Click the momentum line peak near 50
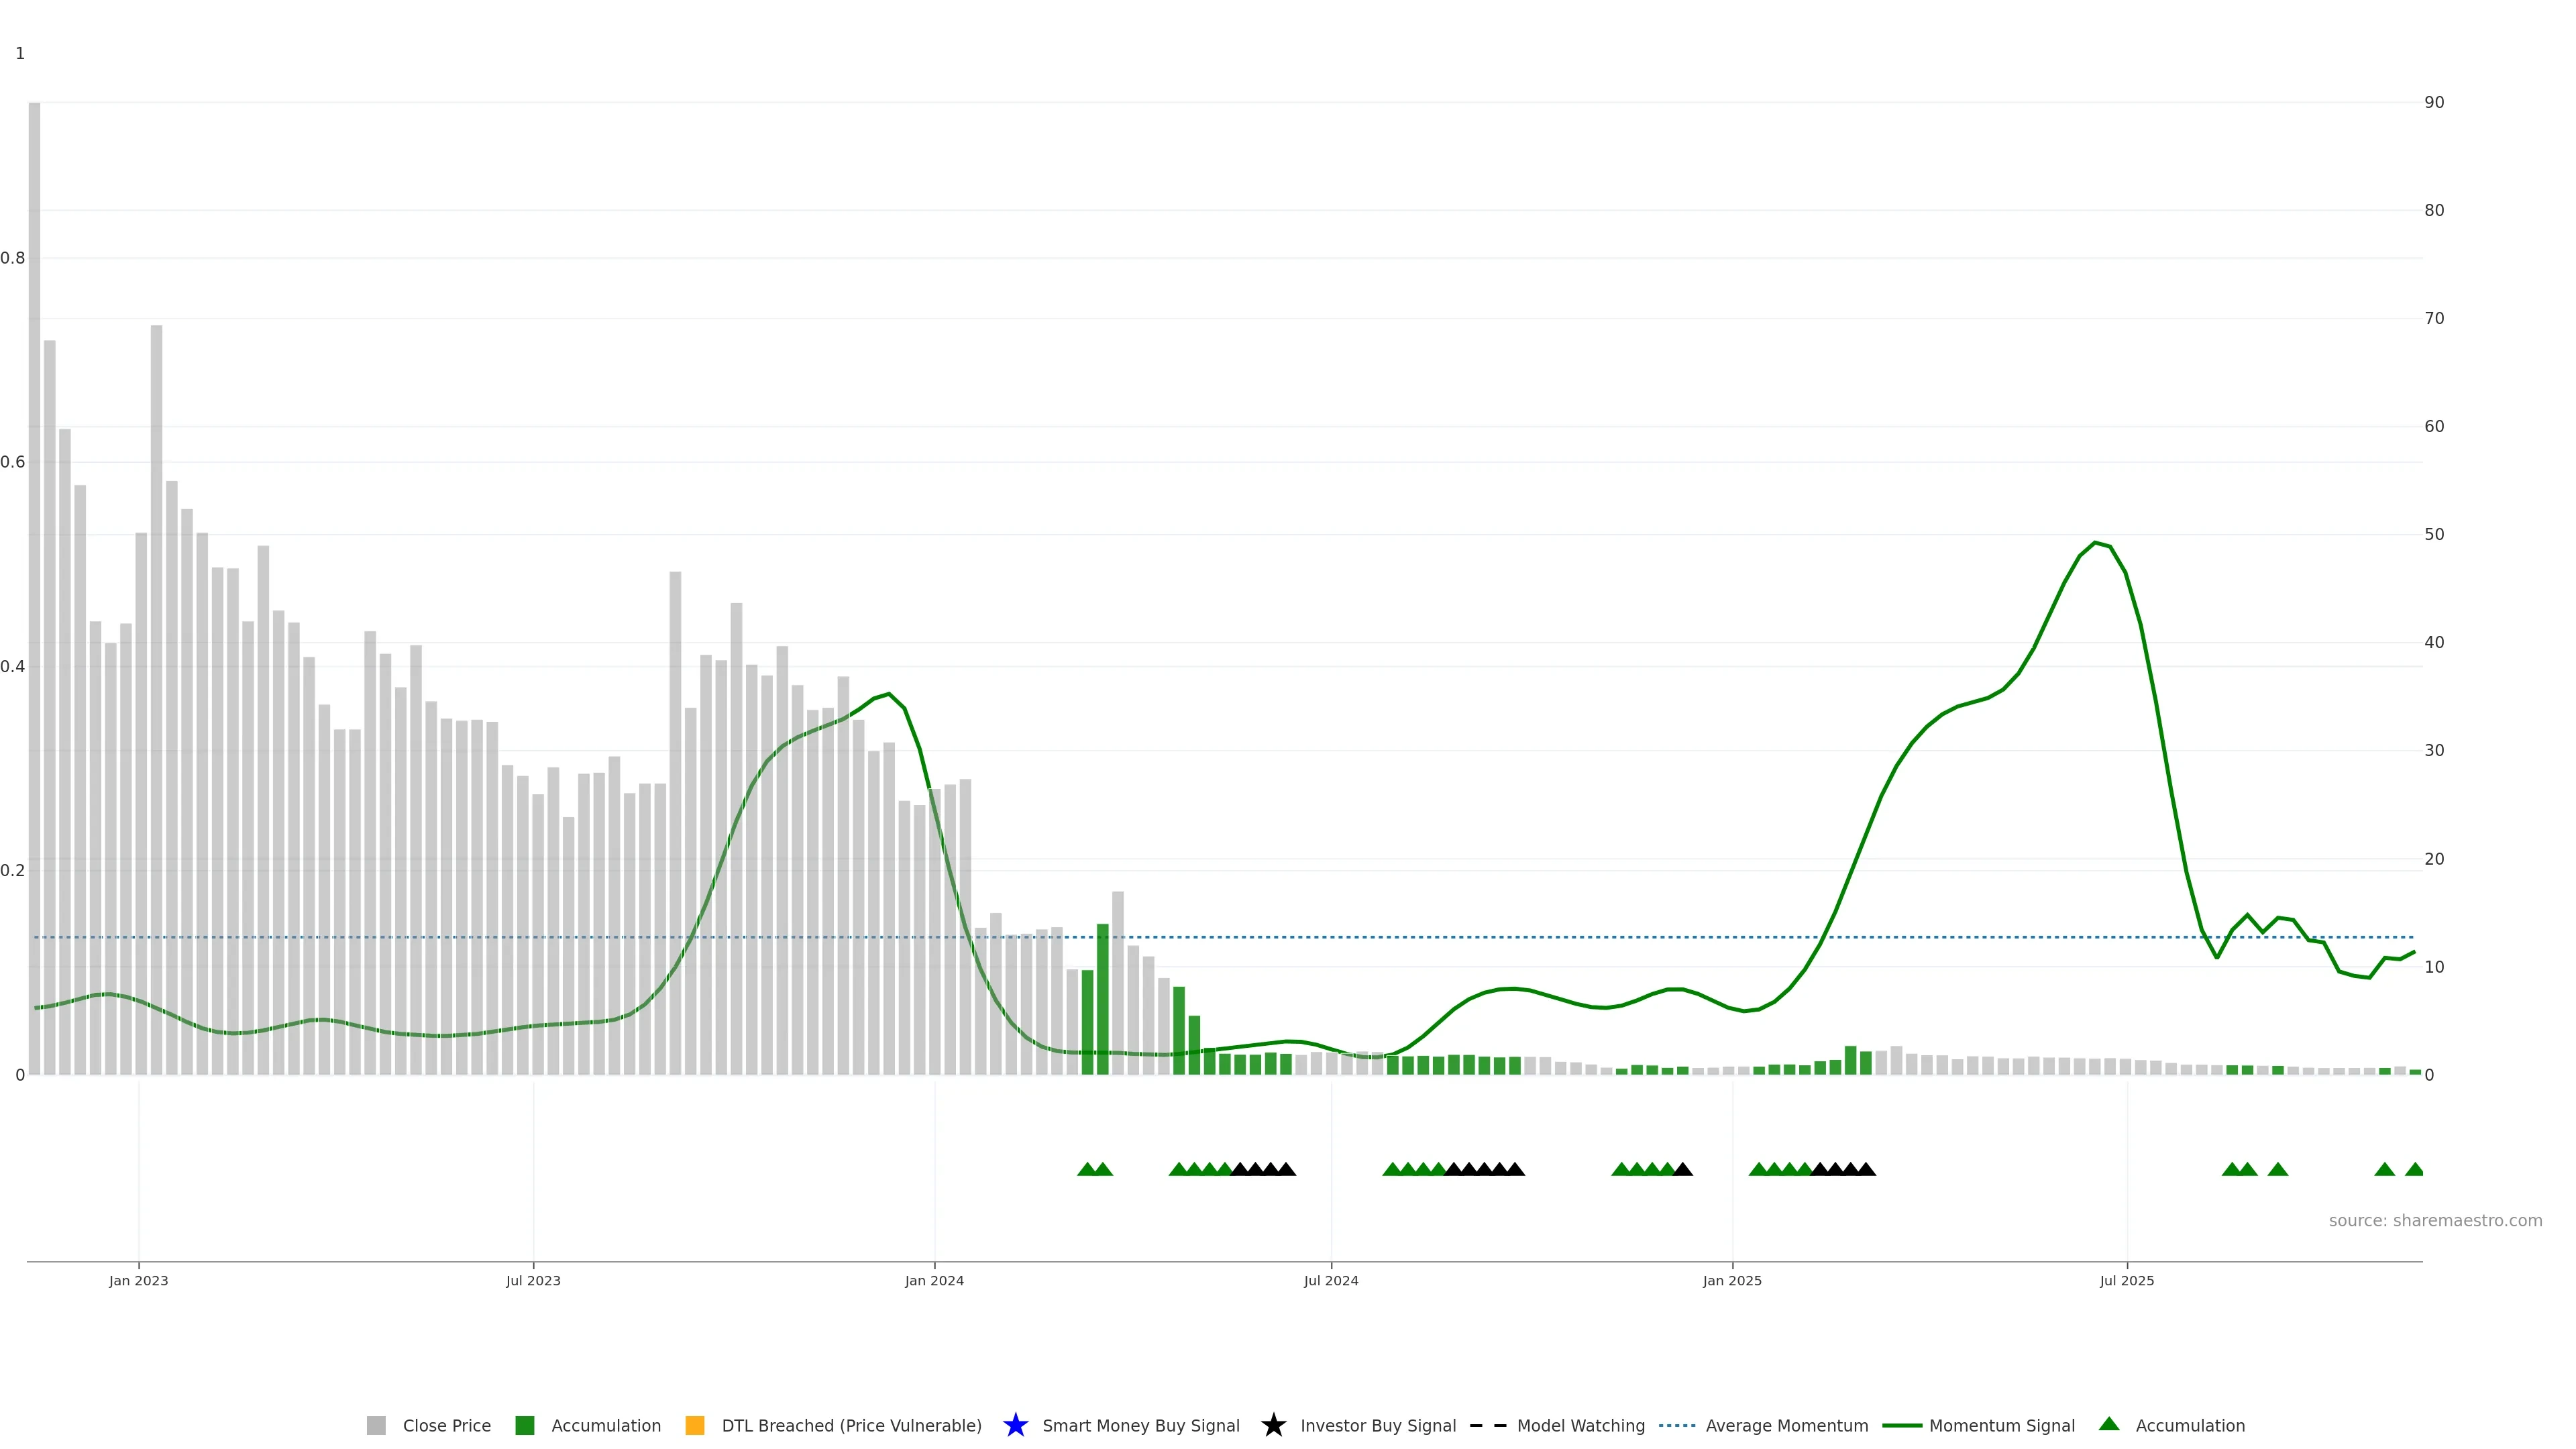This screenshot has width=2576, height=1449. point(2095,543)
